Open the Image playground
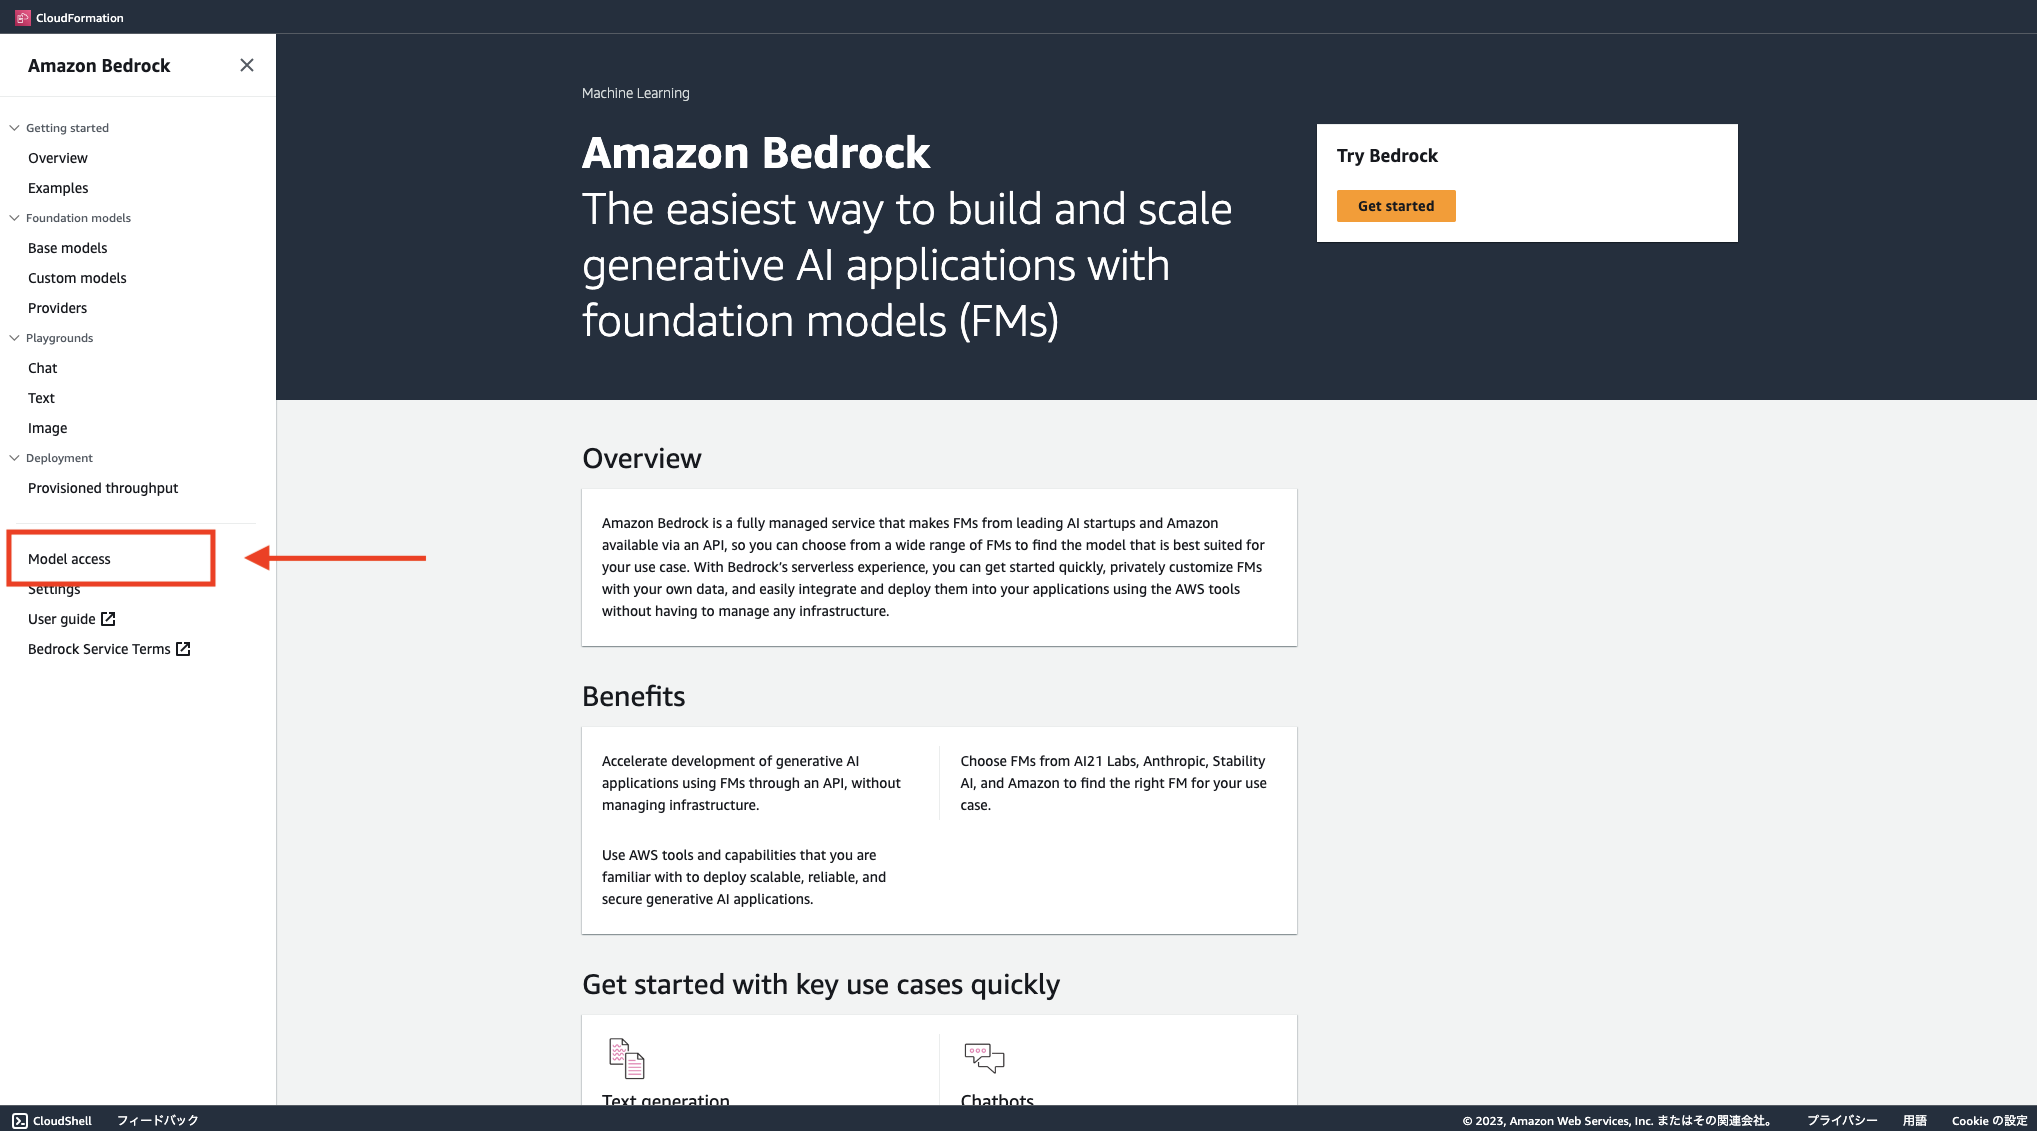Viewport: 2037px width, 1131px height. click(x=47, y=428)
